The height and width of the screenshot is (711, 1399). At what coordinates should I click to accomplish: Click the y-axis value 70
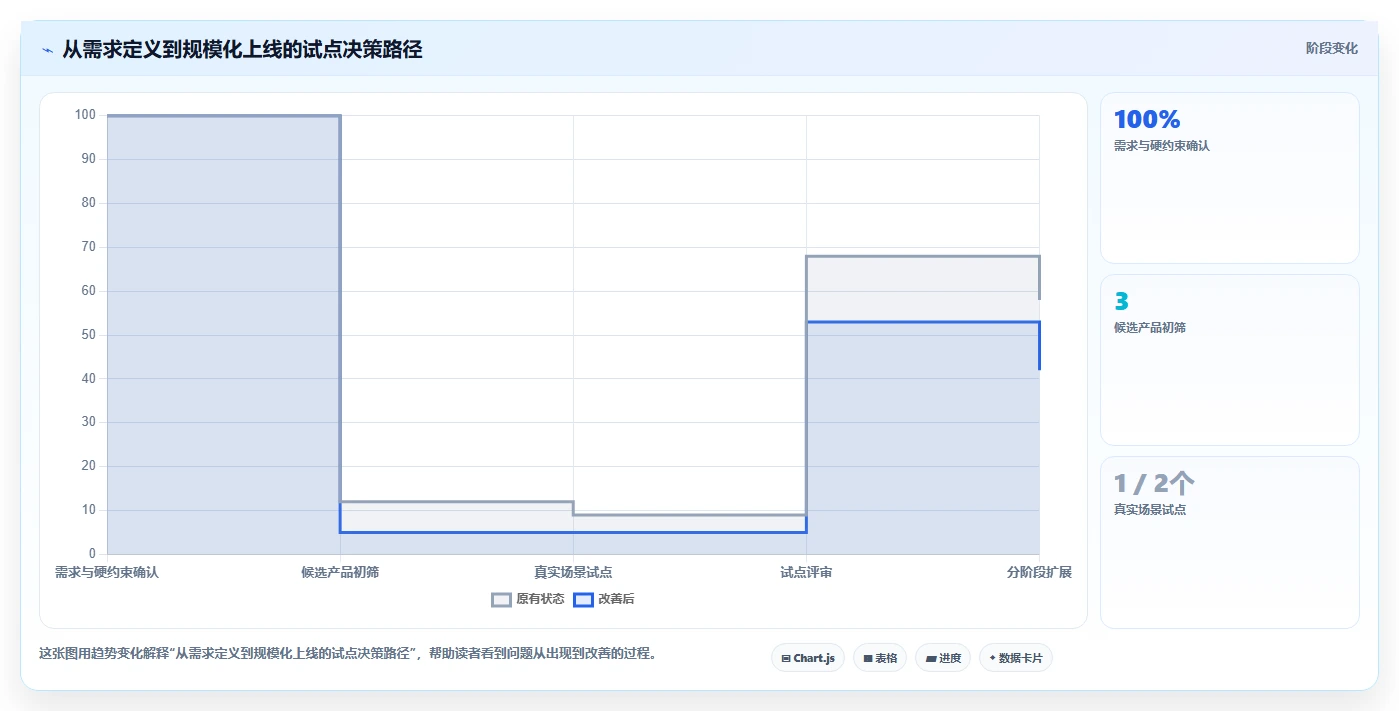(x=89, y=246)
